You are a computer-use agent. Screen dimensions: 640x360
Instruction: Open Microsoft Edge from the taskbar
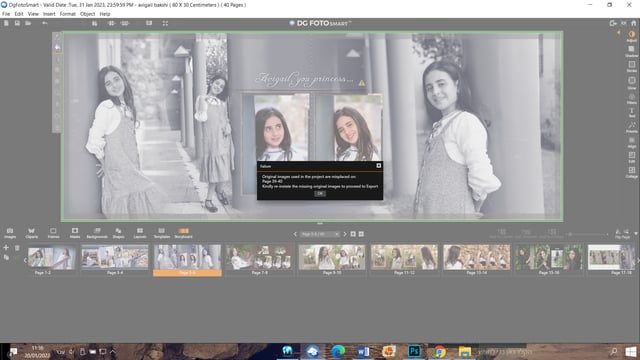click(338, 351)
